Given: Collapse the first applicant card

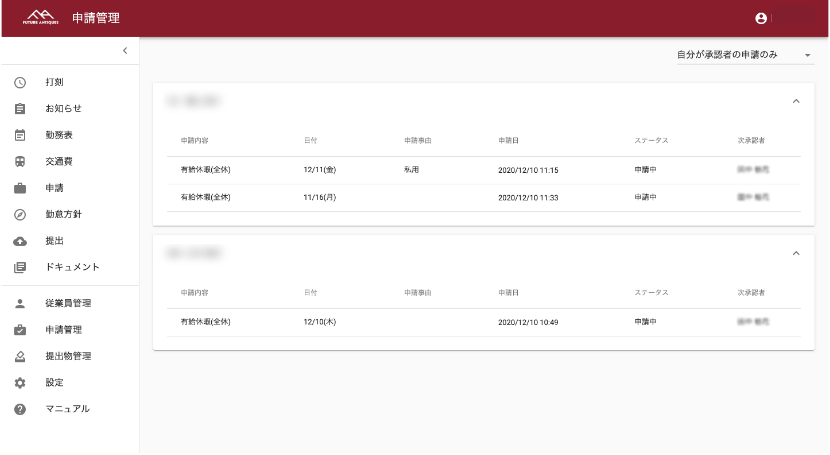Looking at the screenshot, I should pyautogui.click(x=796, y=101).
